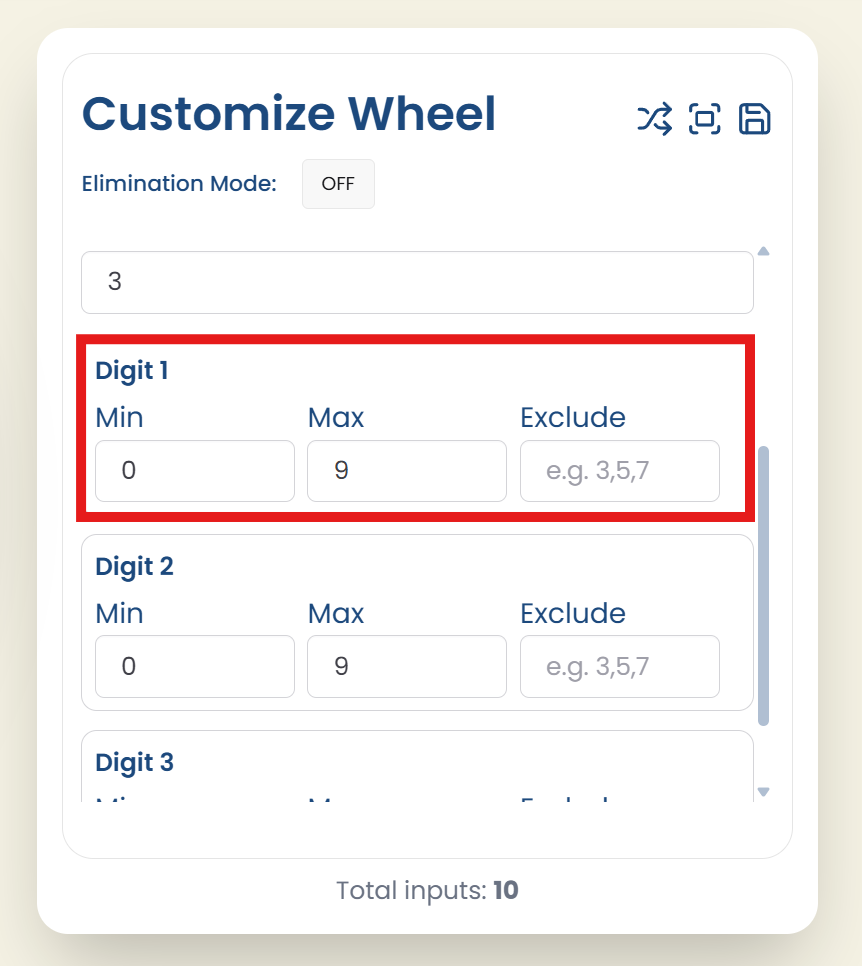Screen dimensions: 862x966
Task: Open fullscreen view via the expand icon
Action: tap(705, 119)
